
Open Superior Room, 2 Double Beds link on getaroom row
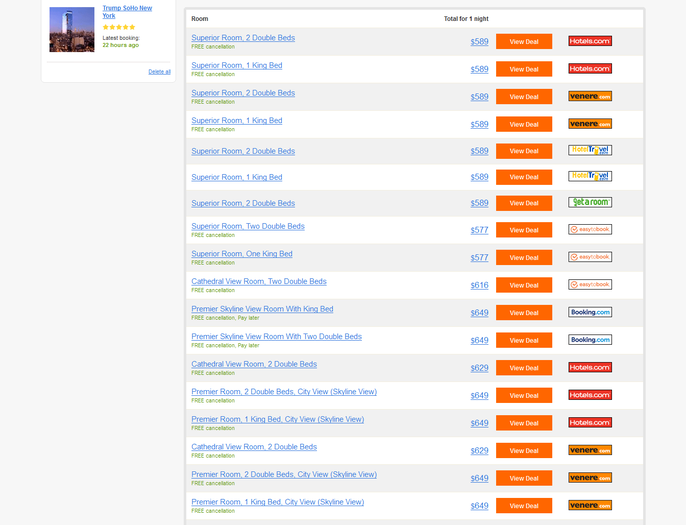point(243,203)
